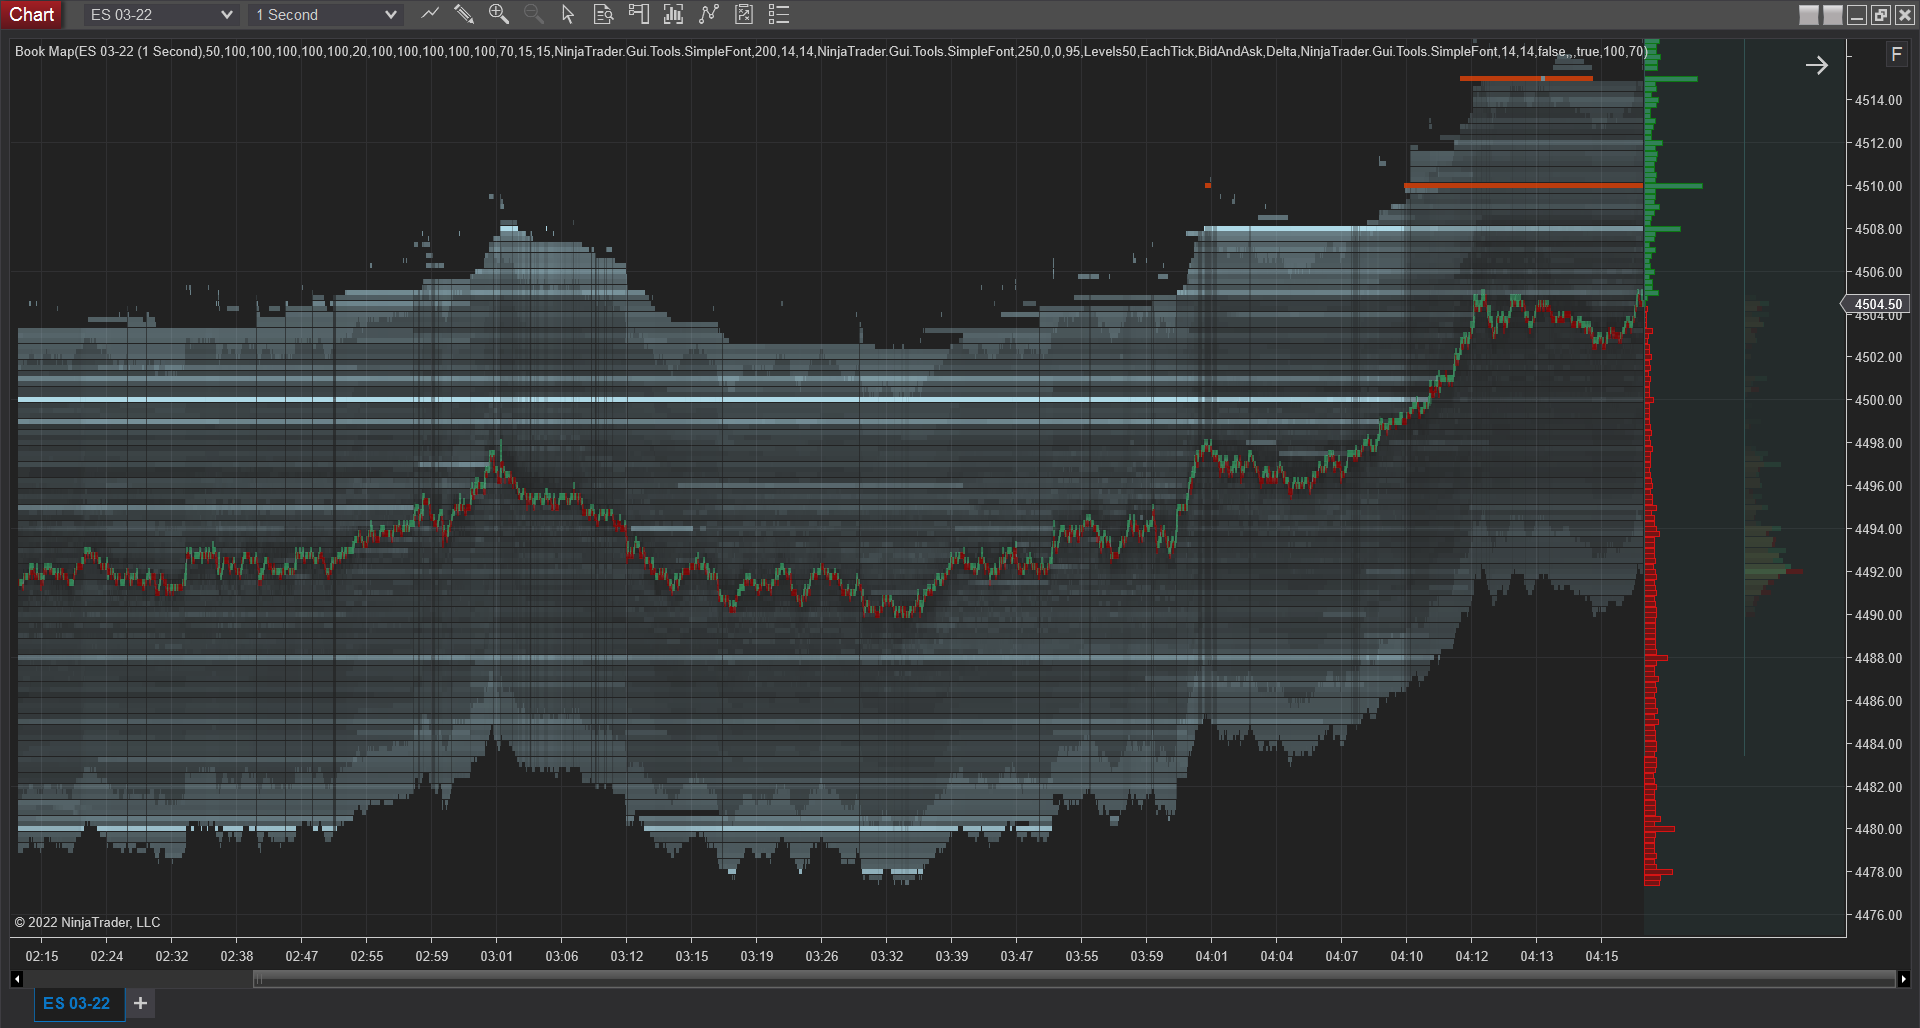Add a new tab with plus button
This screenshot has height=1028, width=1920.
click(140, 1003)
